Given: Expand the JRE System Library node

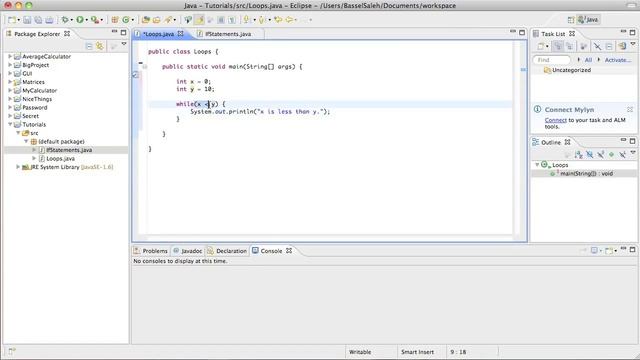Looking at the screenshot, I should point(18,167).
